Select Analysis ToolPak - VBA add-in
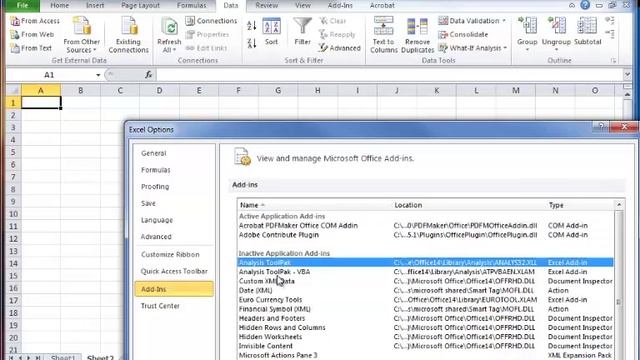 point(425,272)
